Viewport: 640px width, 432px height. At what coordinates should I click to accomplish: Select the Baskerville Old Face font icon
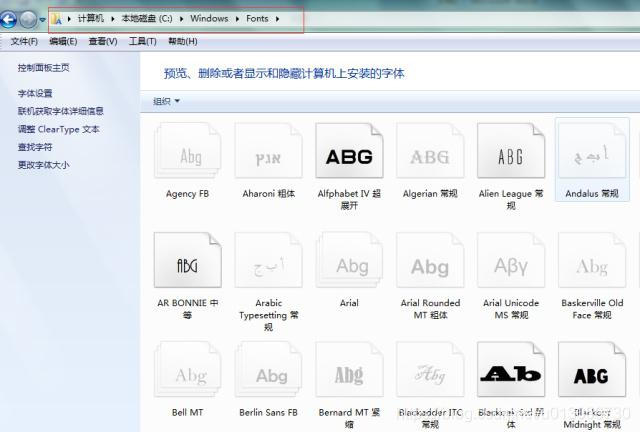(592, 260)
